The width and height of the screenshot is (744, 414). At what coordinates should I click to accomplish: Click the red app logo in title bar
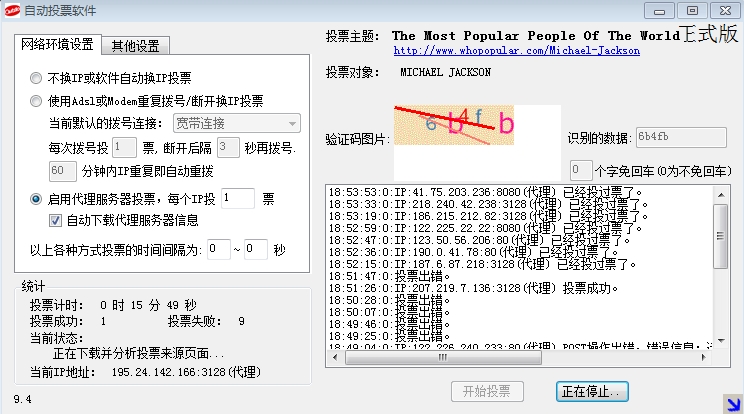click(x=11, y=10)
